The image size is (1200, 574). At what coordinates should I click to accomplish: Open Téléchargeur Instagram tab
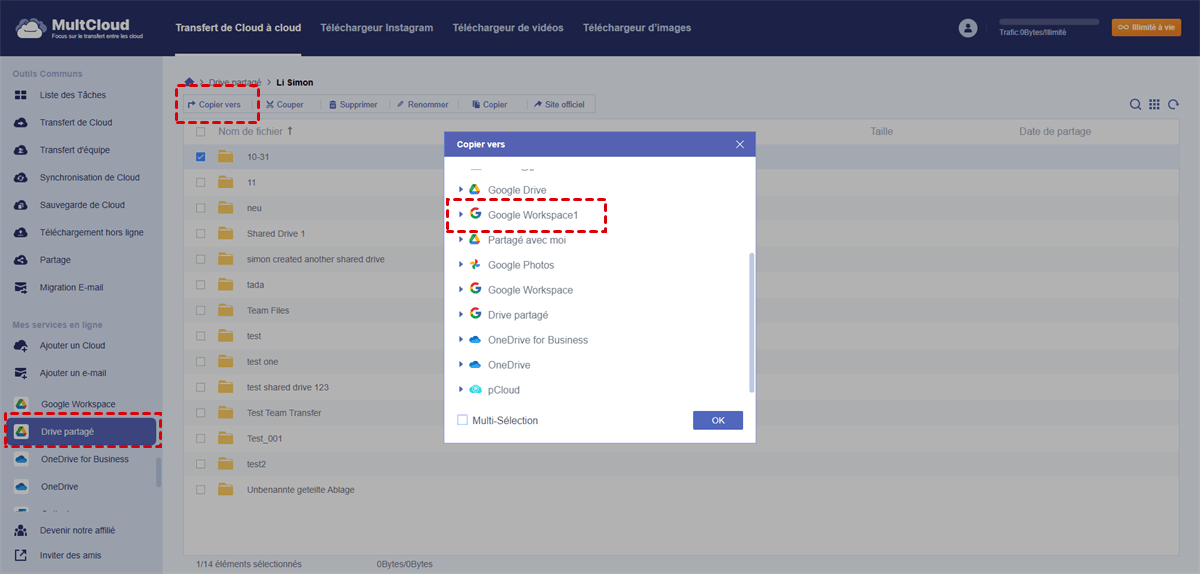377,28
